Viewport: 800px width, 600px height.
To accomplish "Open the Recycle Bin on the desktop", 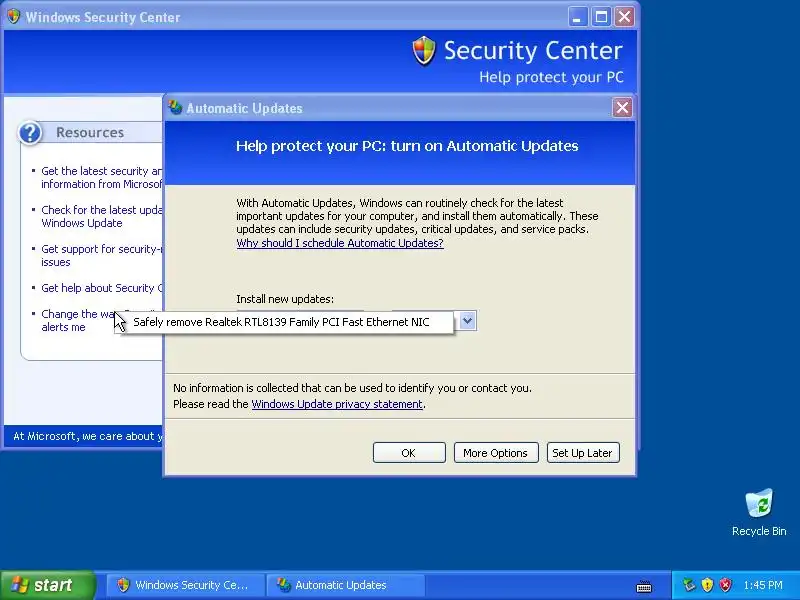I will pos(759,512).
